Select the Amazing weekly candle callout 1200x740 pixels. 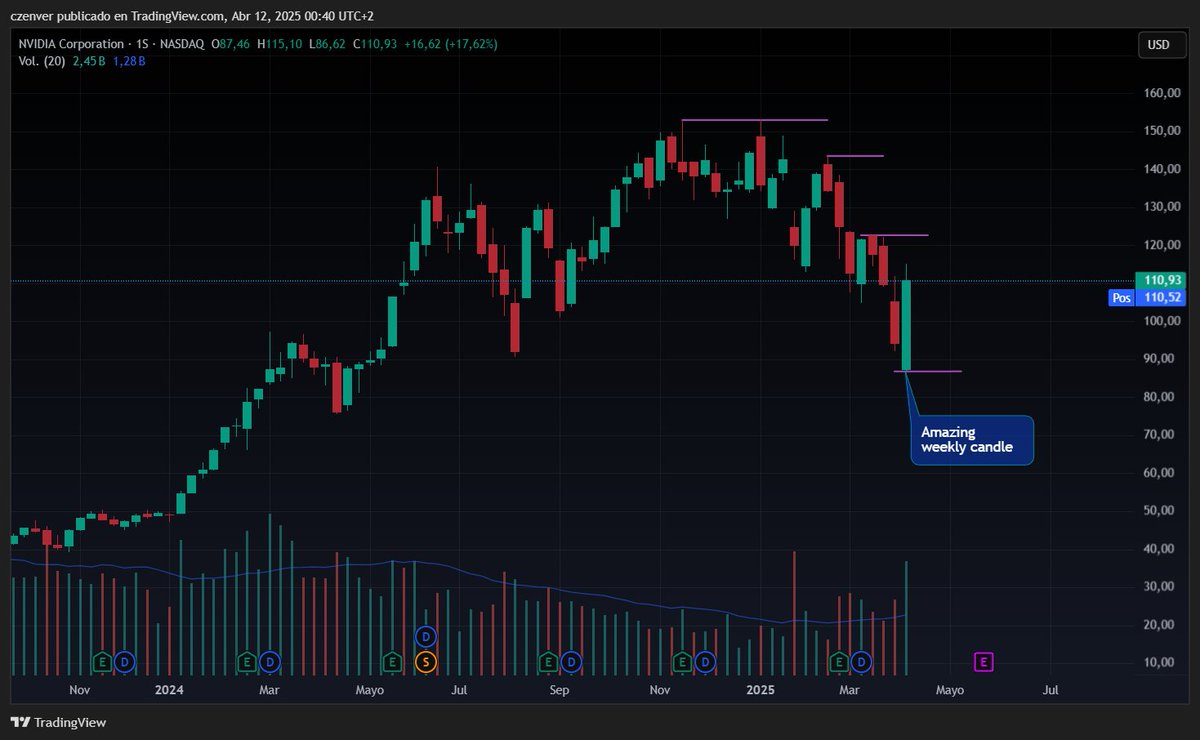click(972, 440)
